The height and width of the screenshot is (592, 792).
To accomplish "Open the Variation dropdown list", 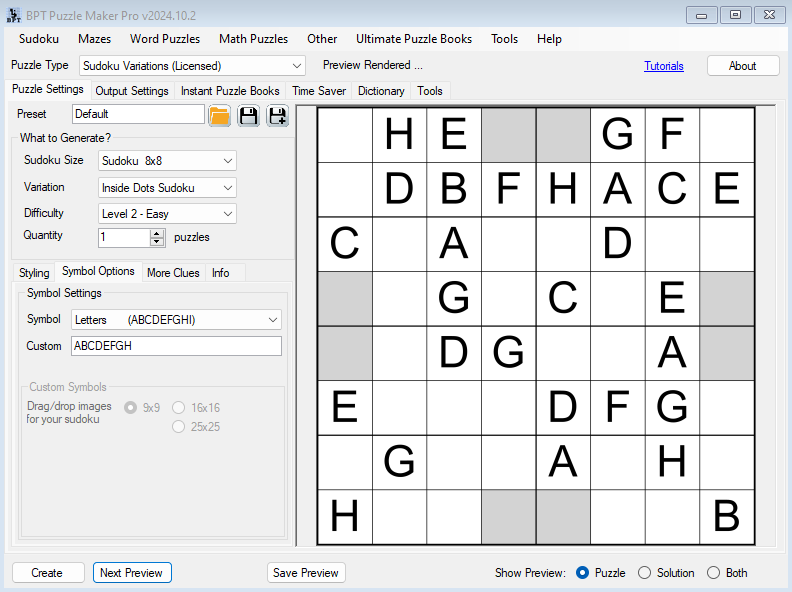I will (x=229, y=188).
